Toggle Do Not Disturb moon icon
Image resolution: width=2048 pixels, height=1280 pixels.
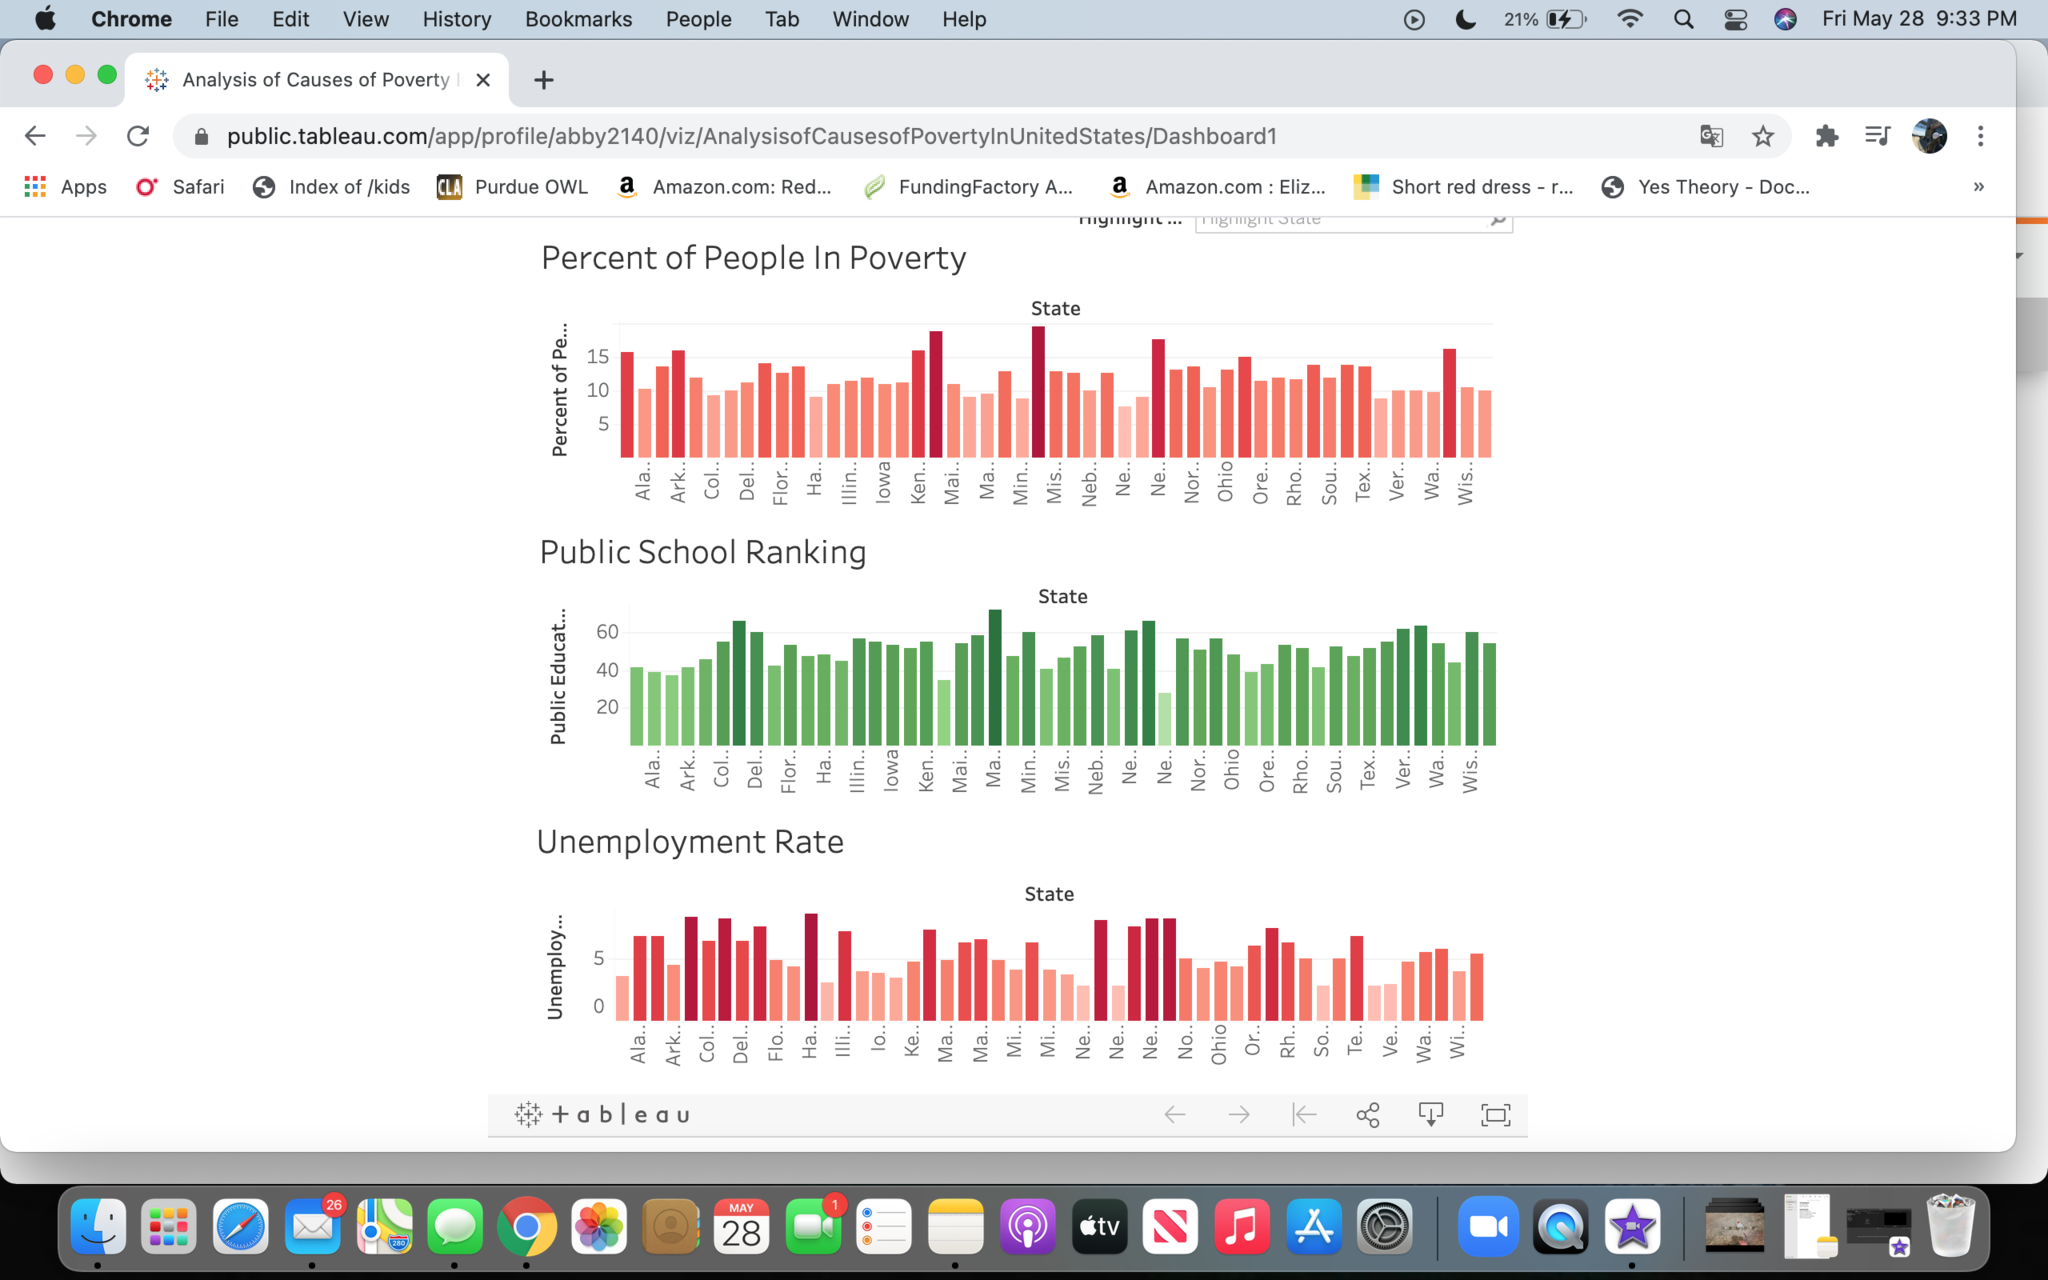(1466, 19)
